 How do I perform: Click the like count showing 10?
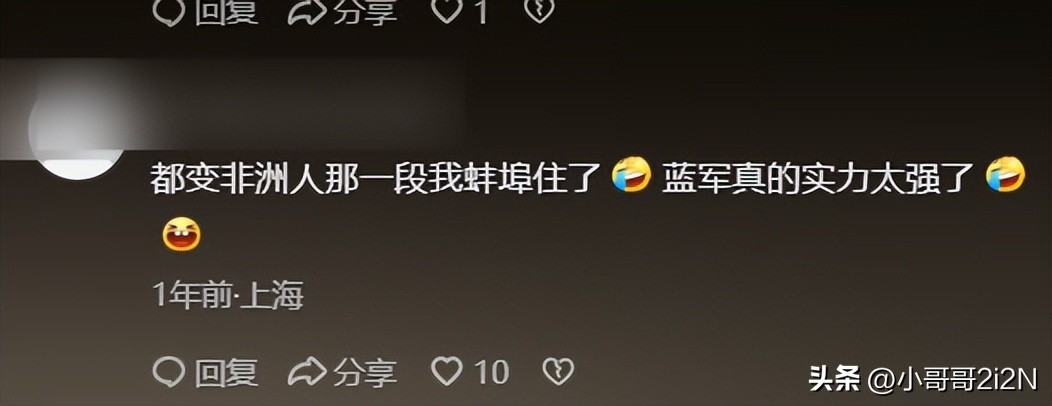pos(491,372)
